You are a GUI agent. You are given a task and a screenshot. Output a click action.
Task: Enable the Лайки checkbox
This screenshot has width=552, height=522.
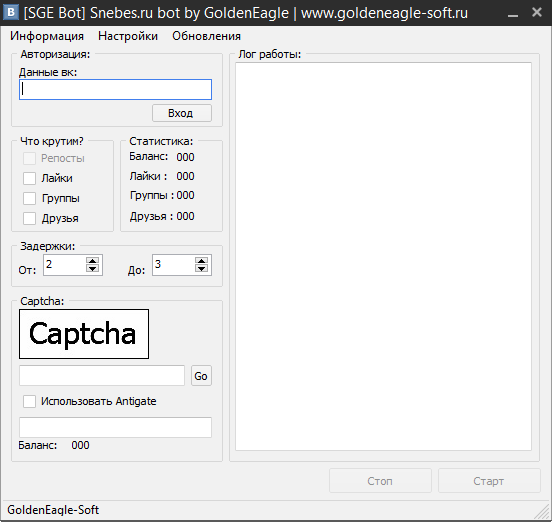29,178
